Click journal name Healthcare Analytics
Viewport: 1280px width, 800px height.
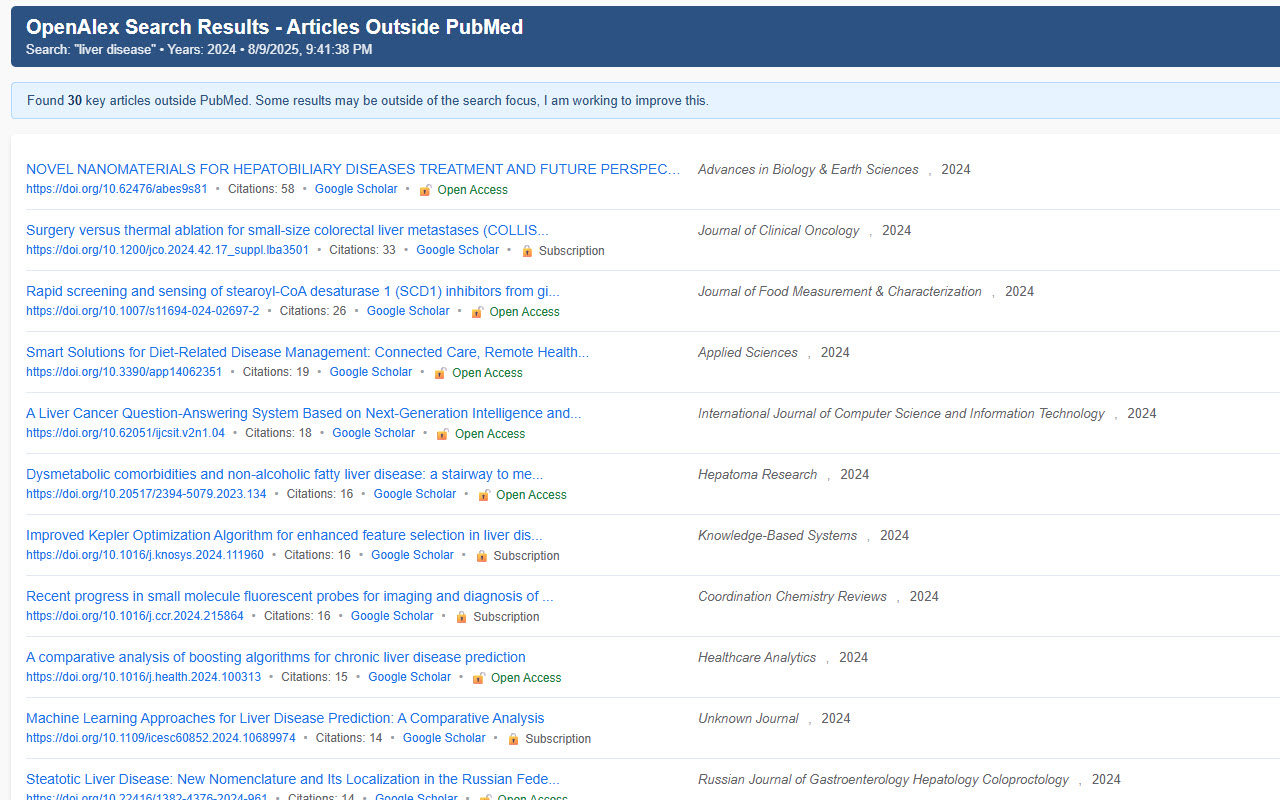tap(757, 657)
